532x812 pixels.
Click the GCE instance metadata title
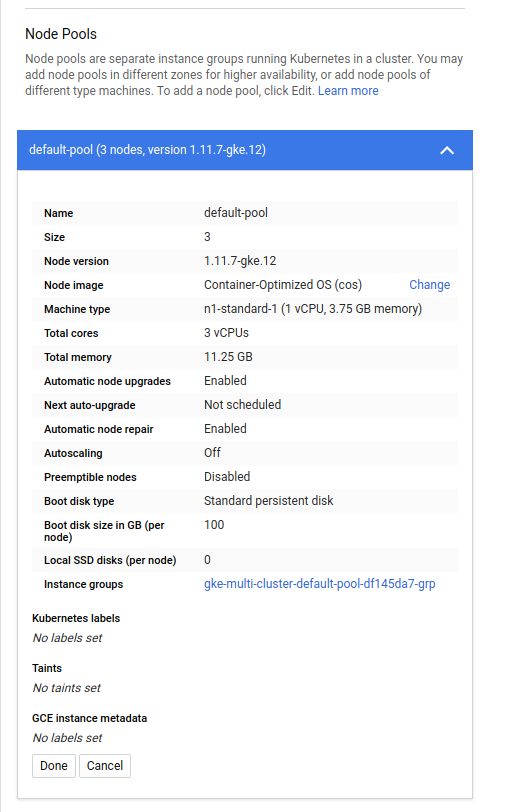[x=90, y=718]
